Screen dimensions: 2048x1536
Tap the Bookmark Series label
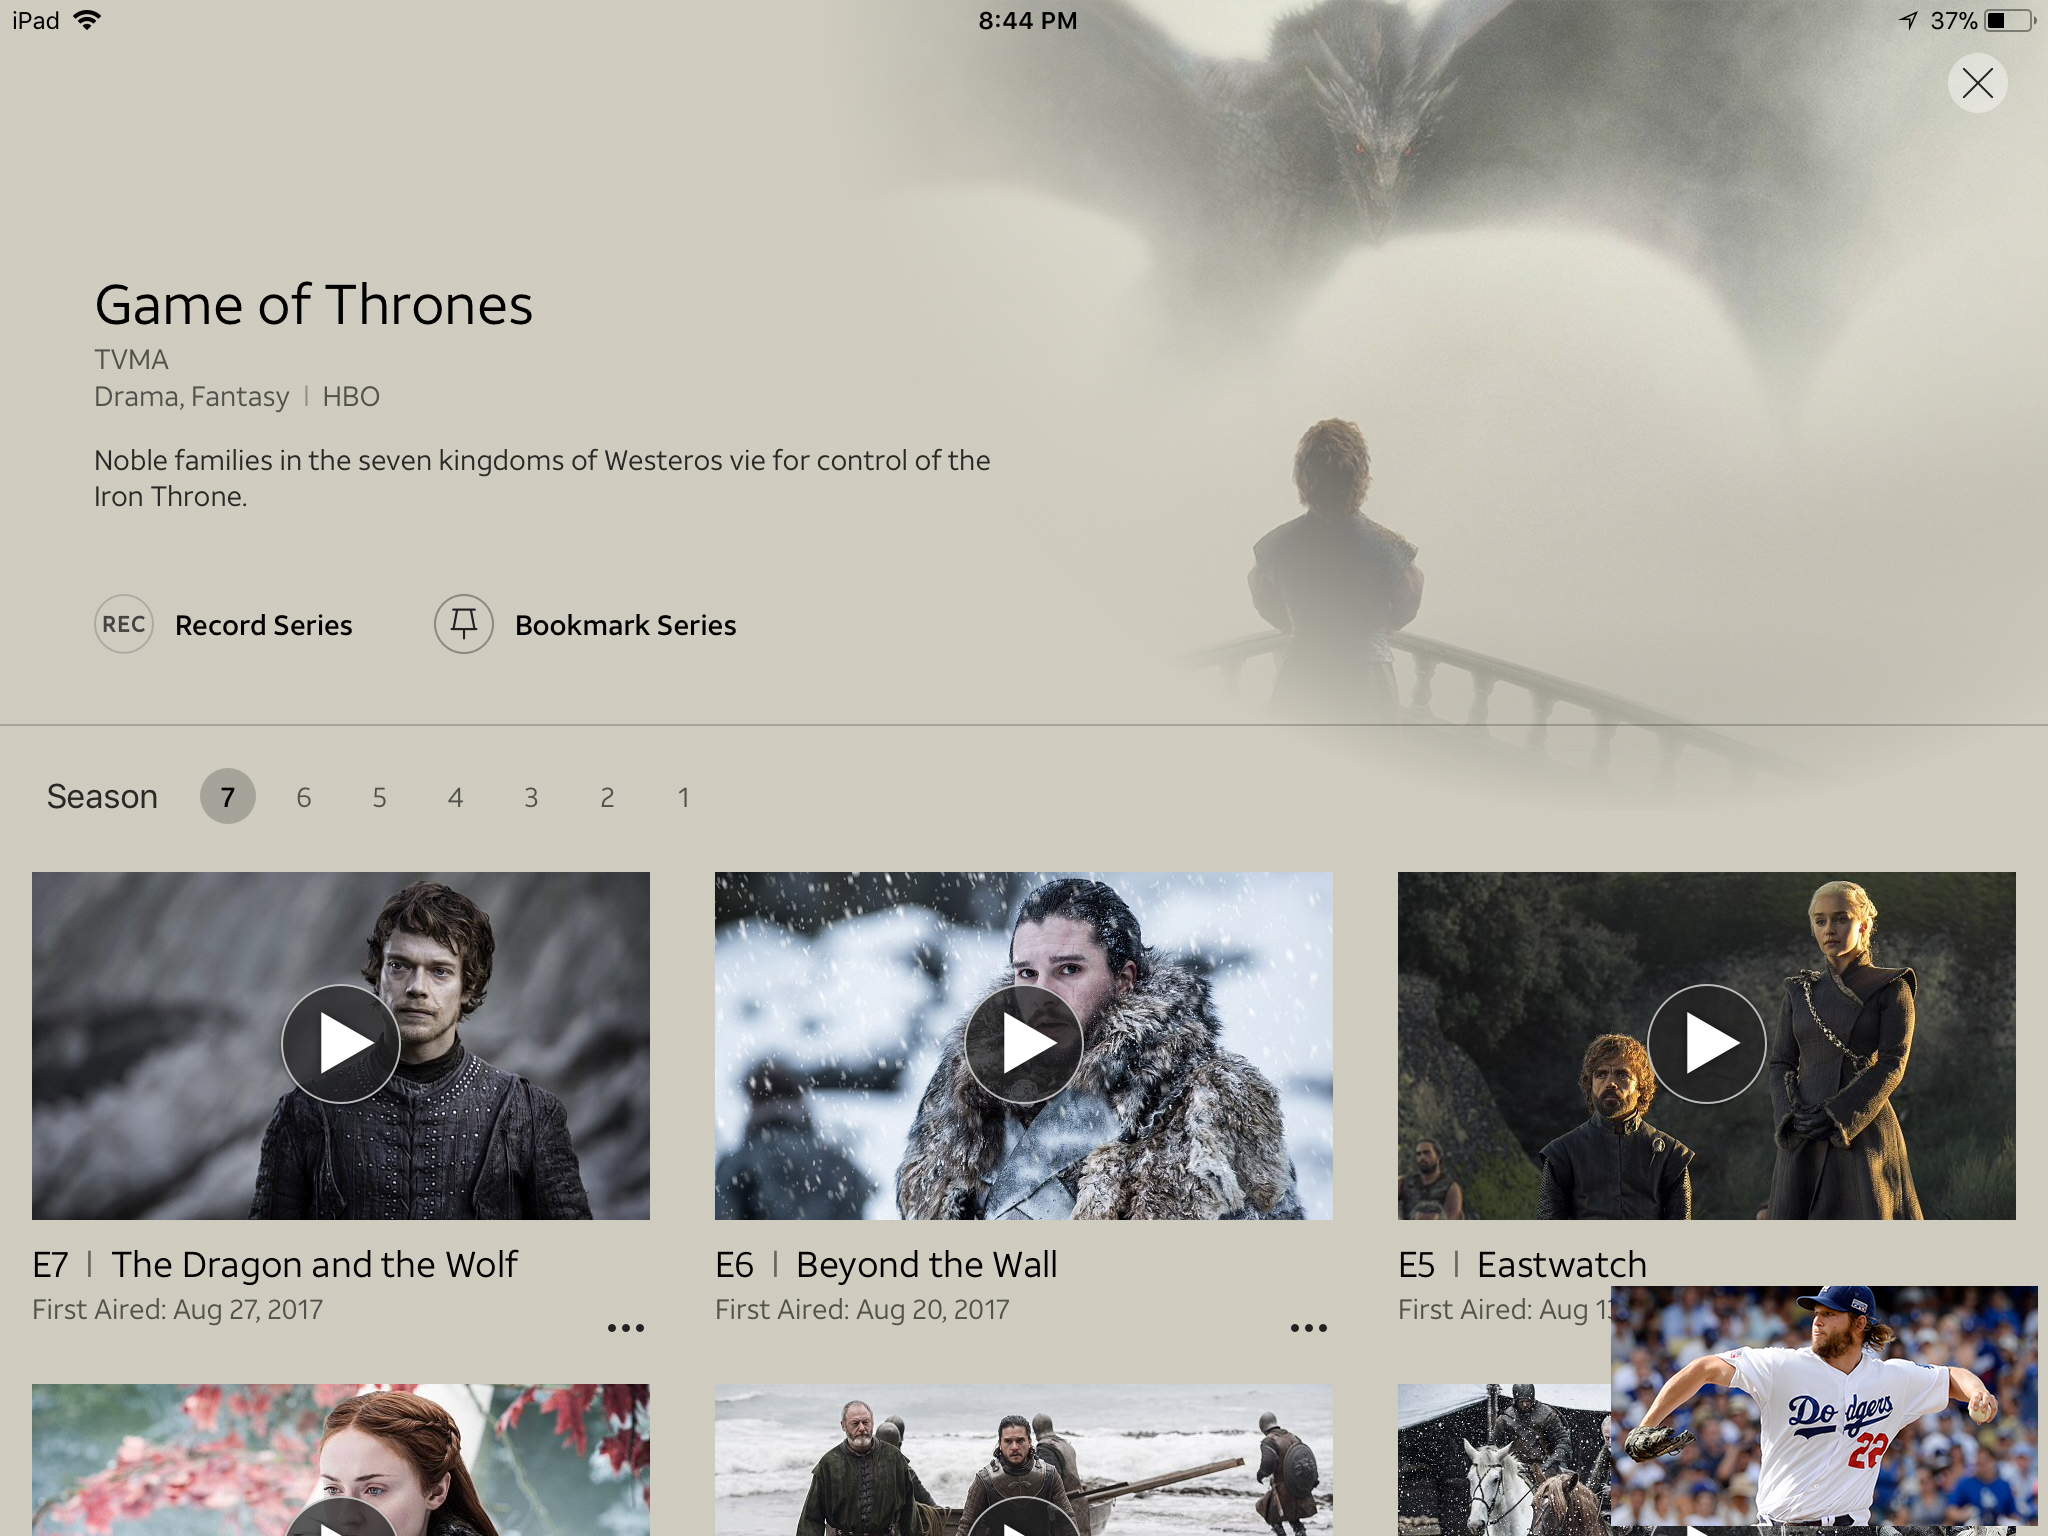pos(626,625)
